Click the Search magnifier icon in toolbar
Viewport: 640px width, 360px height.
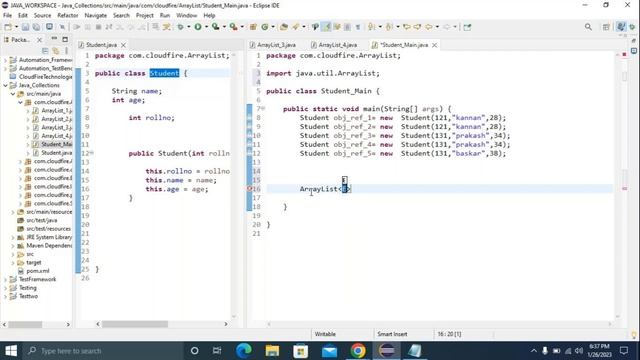tap(588, 27)
